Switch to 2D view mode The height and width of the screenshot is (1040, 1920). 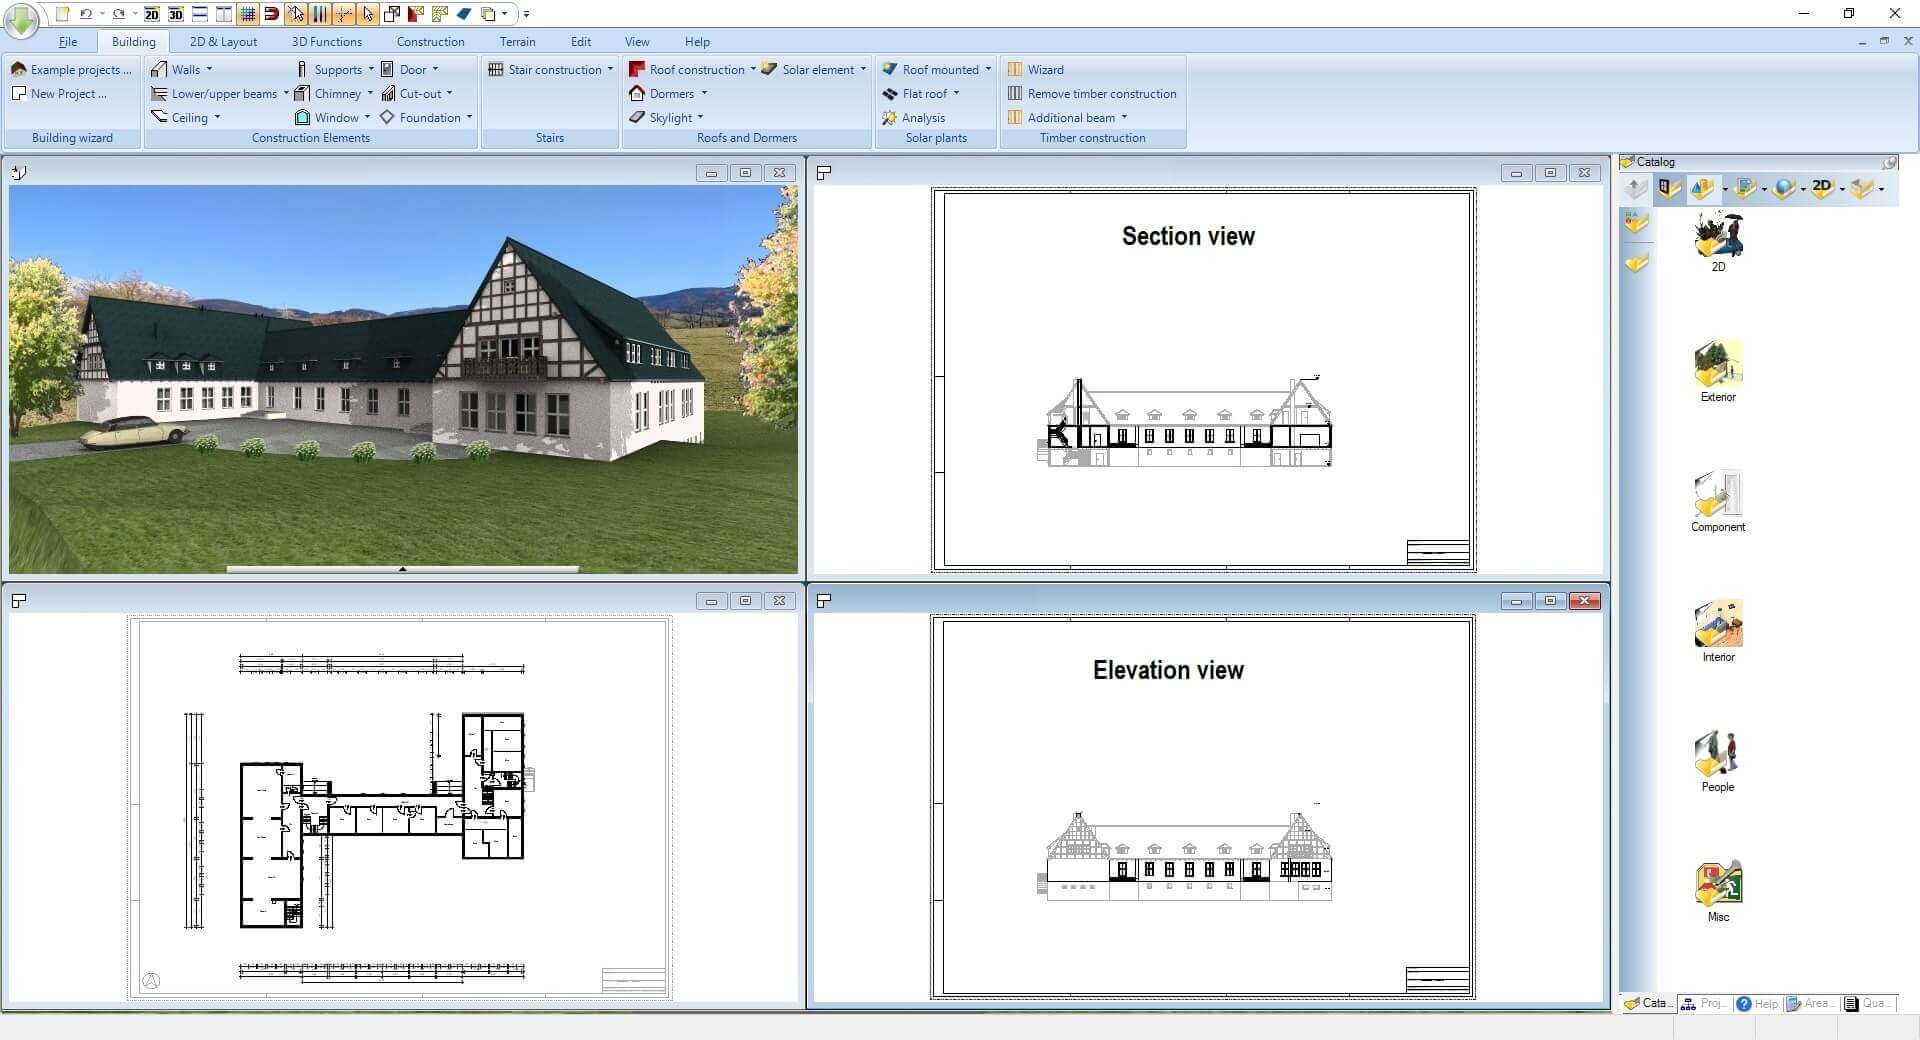[151, 14]
